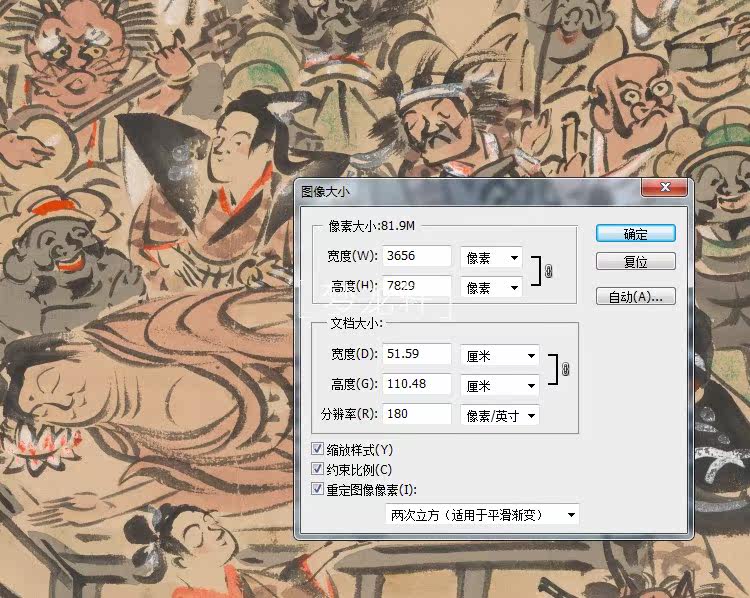Click the resolution field showing 180
750x598 pixels.
[x=417, y=414]
